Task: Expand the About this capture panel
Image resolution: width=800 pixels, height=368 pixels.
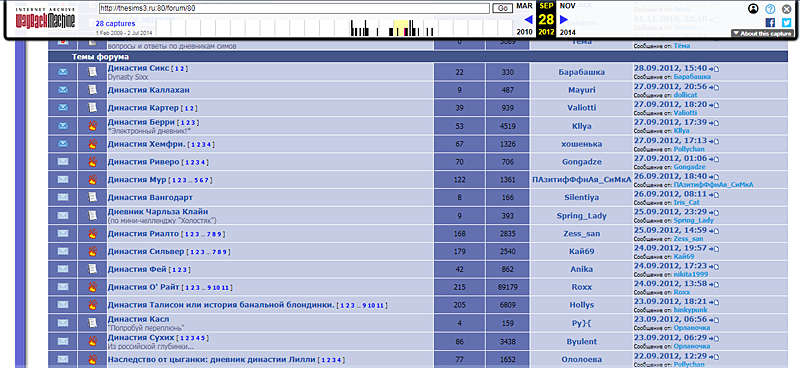Action: 762,34
